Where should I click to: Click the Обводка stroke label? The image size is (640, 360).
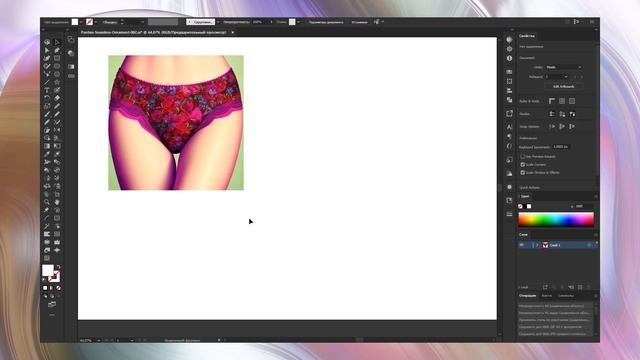[110, 22]
